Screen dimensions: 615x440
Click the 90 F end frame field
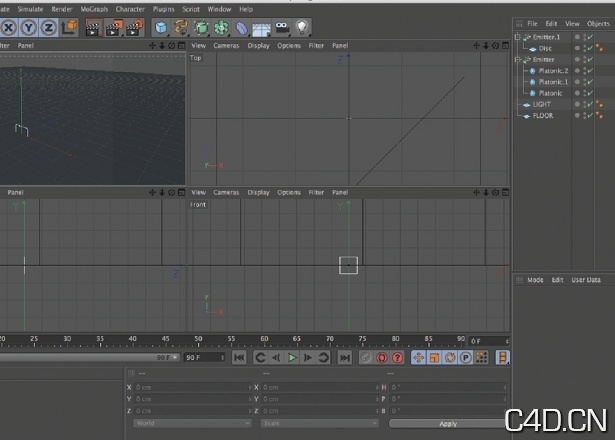point(204,358)
